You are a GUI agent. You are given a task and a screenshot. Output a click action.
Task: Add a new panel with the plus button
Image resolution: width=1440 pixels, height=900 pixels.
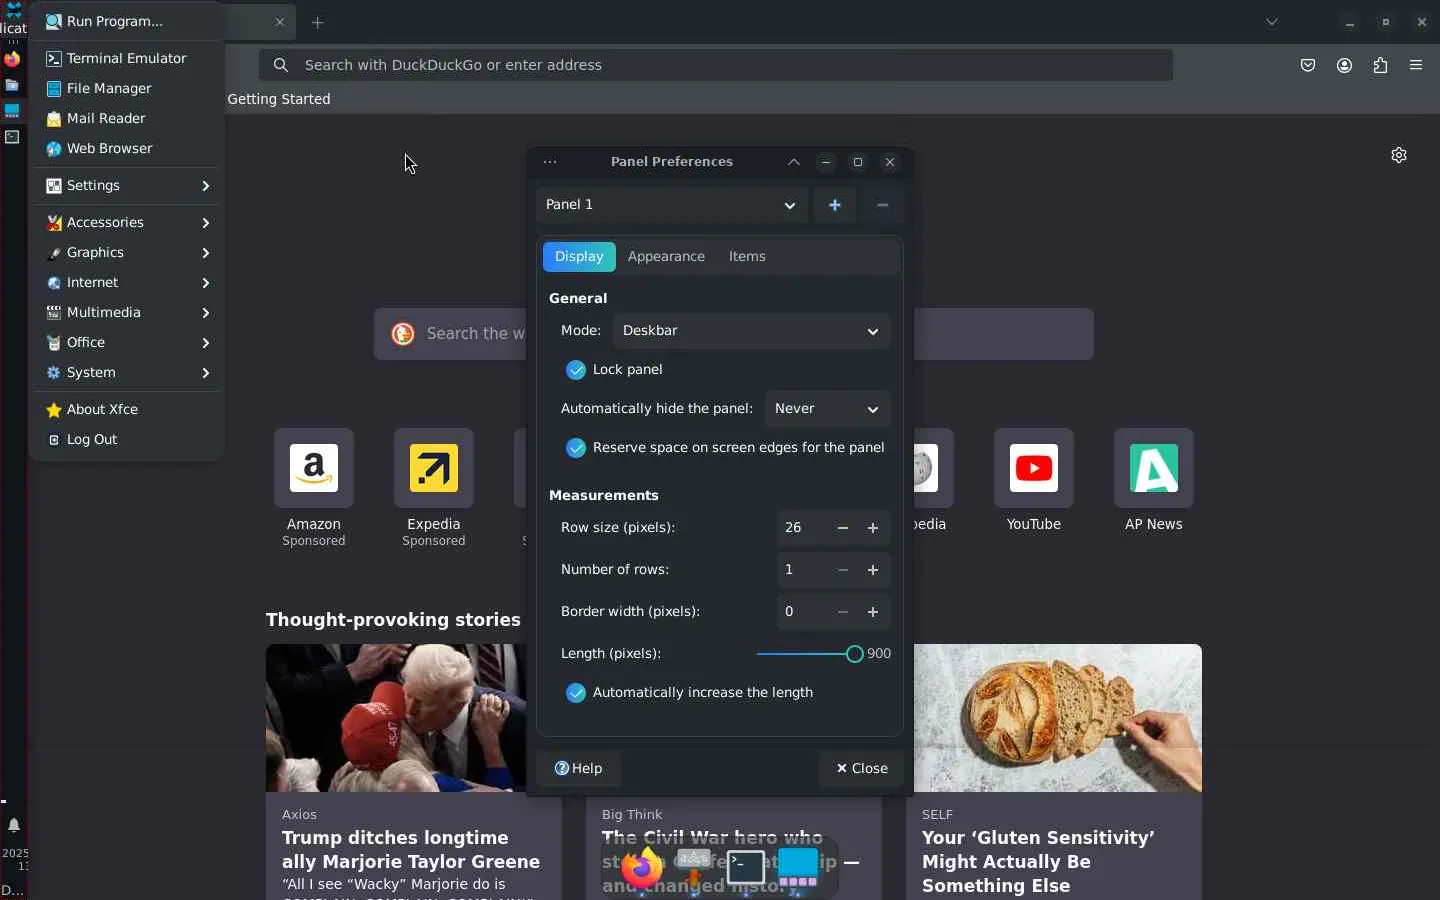click(x=835, y=205)
